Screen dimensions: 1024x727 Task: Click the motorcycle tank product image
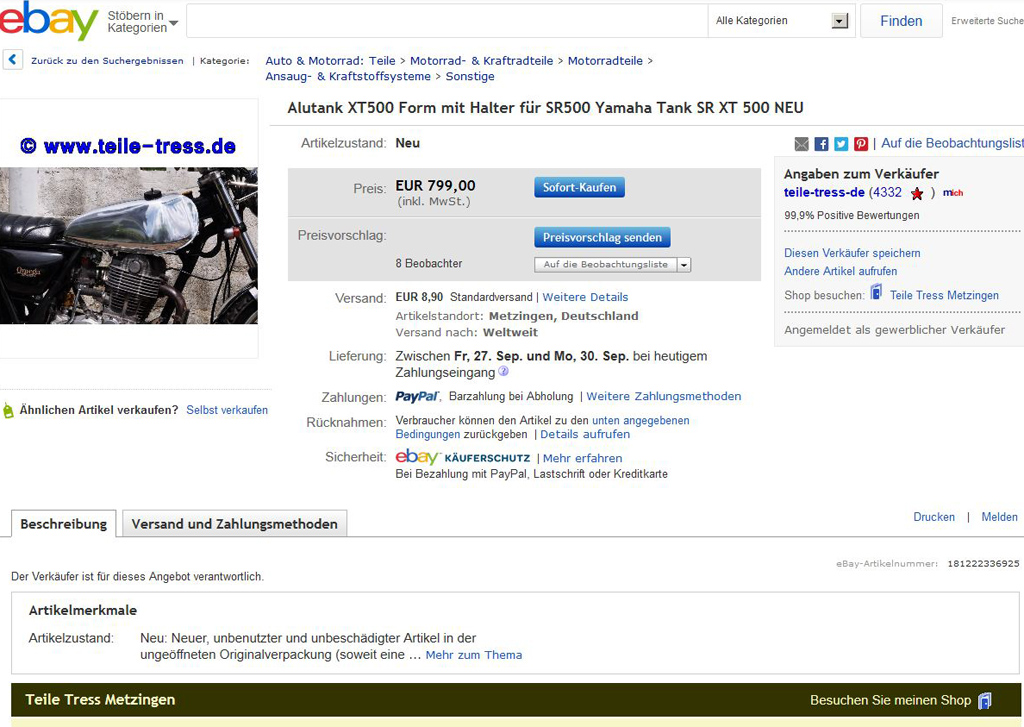(129, 245)
